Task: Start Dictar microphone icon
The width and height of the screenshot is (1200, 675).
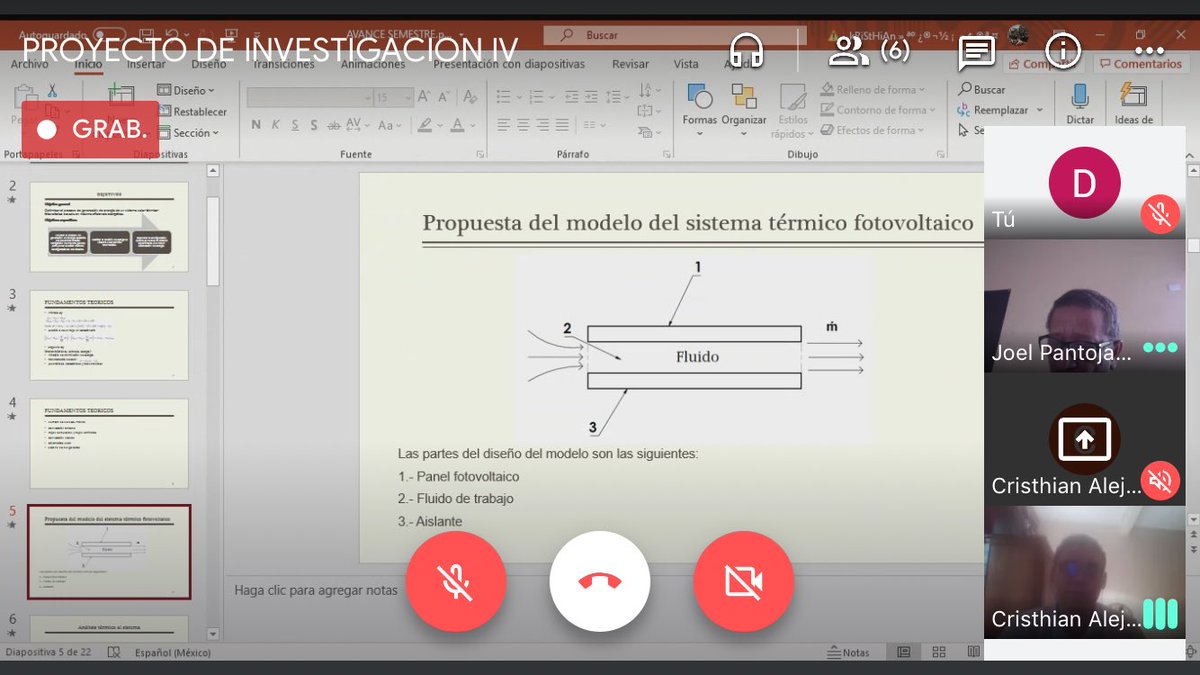Action: (1080, 104)
